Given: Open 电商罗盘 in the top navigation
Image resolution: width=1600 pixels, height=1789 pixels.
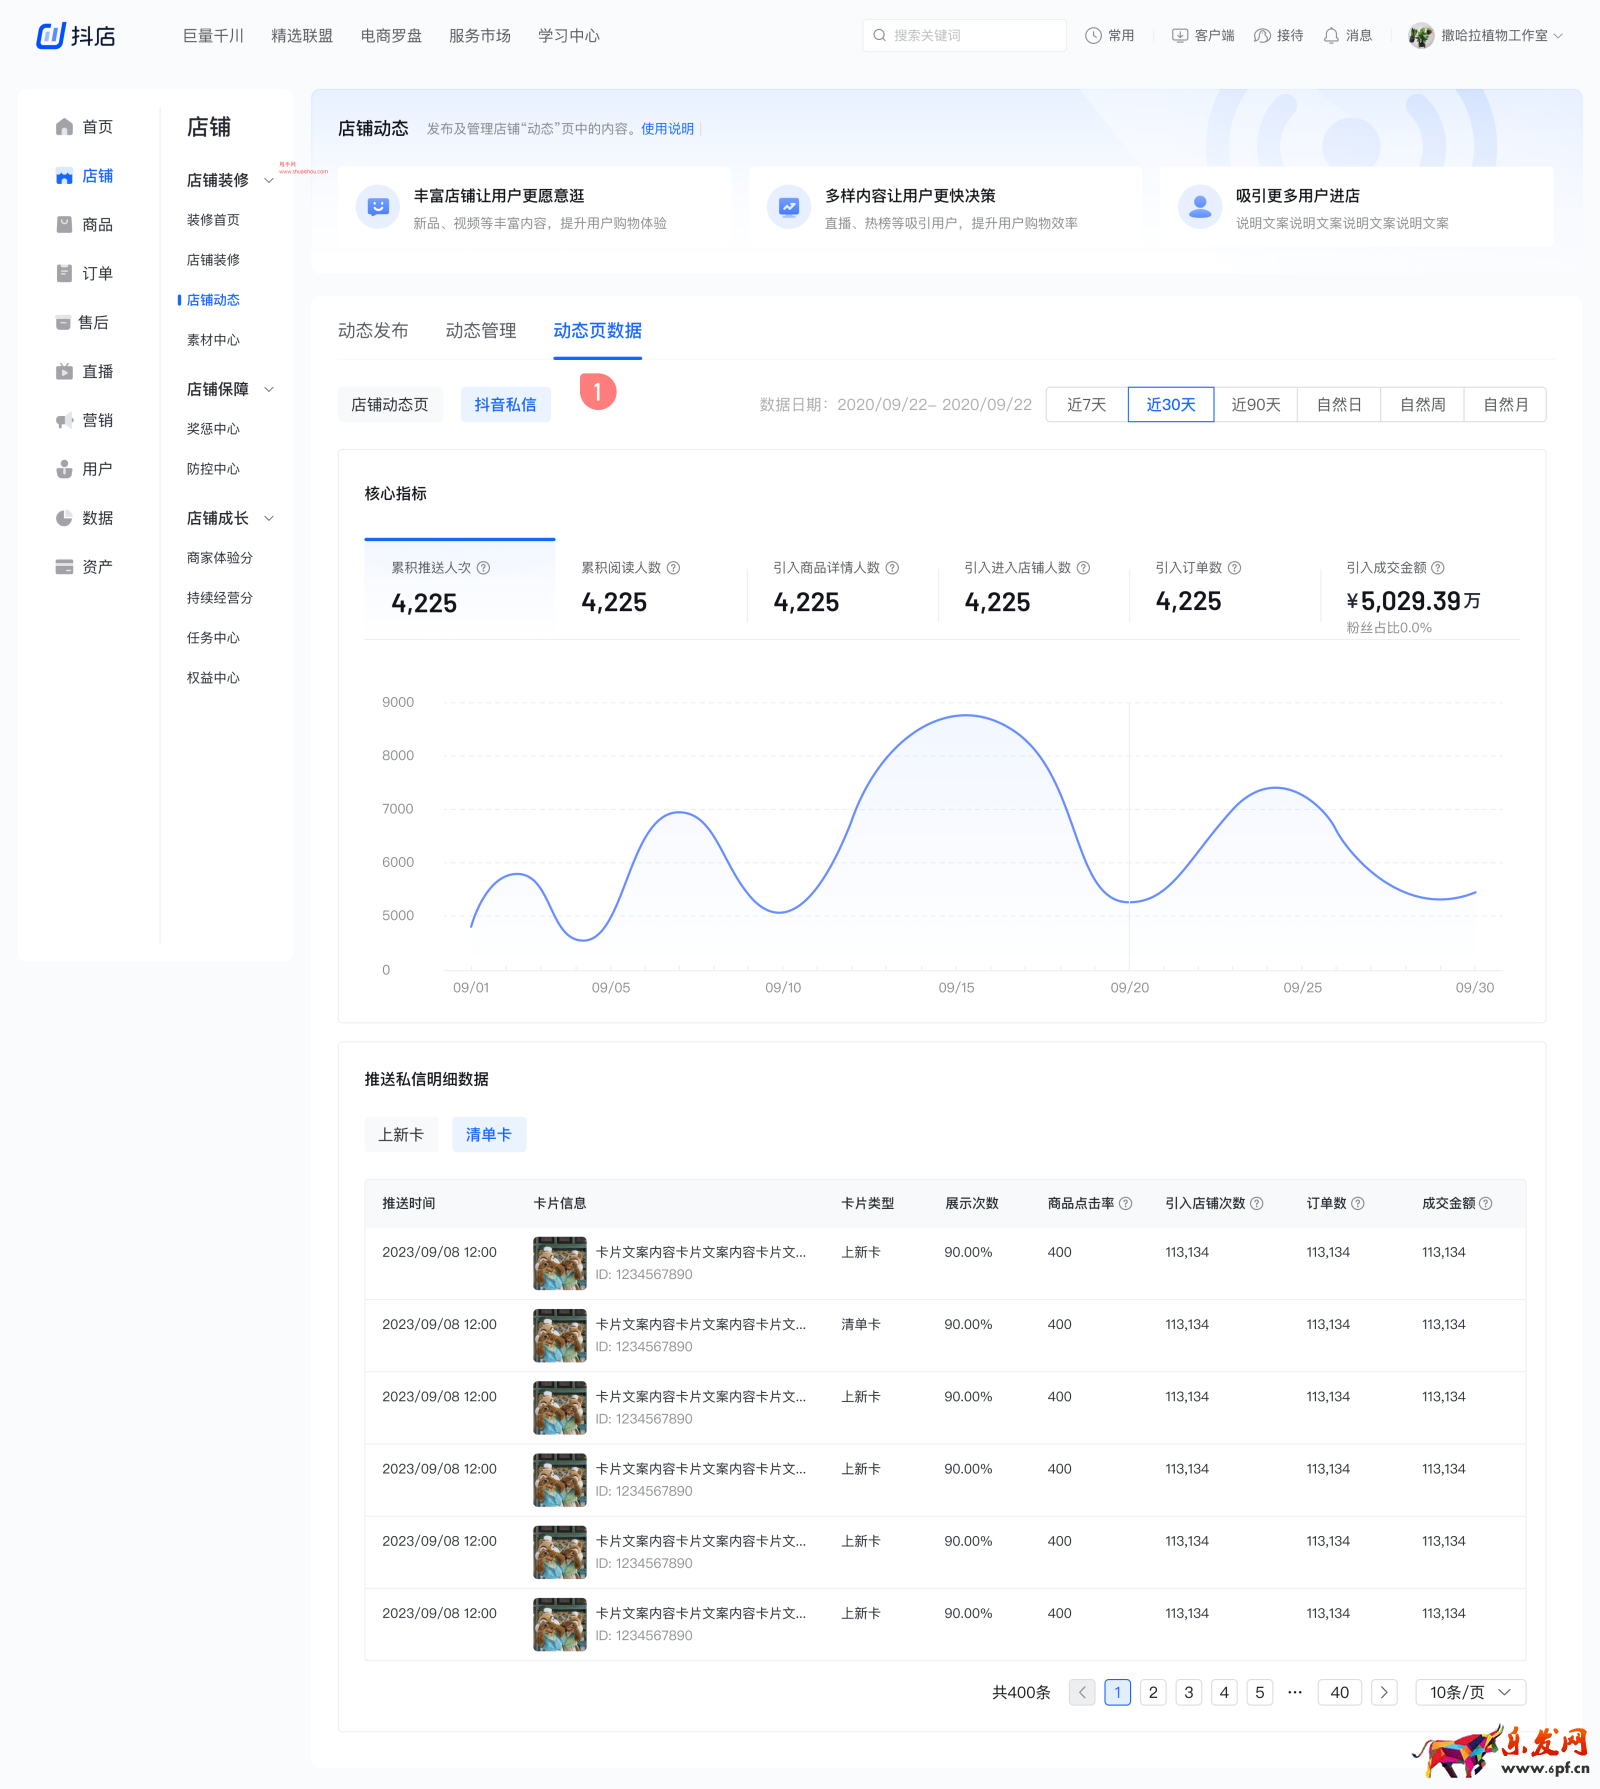Looking at the screenshot, I should tap(391, 36).
